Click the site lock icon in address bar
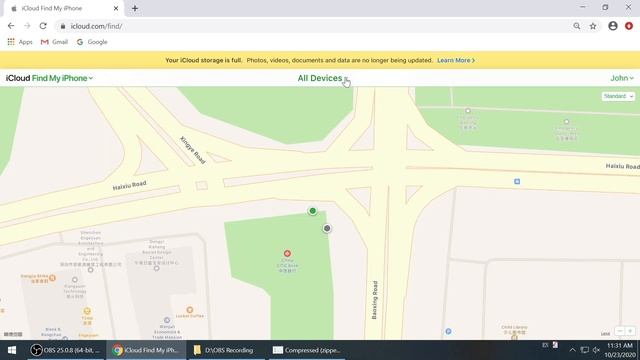Viewport: 640px width, 360px height. point(62,26)
